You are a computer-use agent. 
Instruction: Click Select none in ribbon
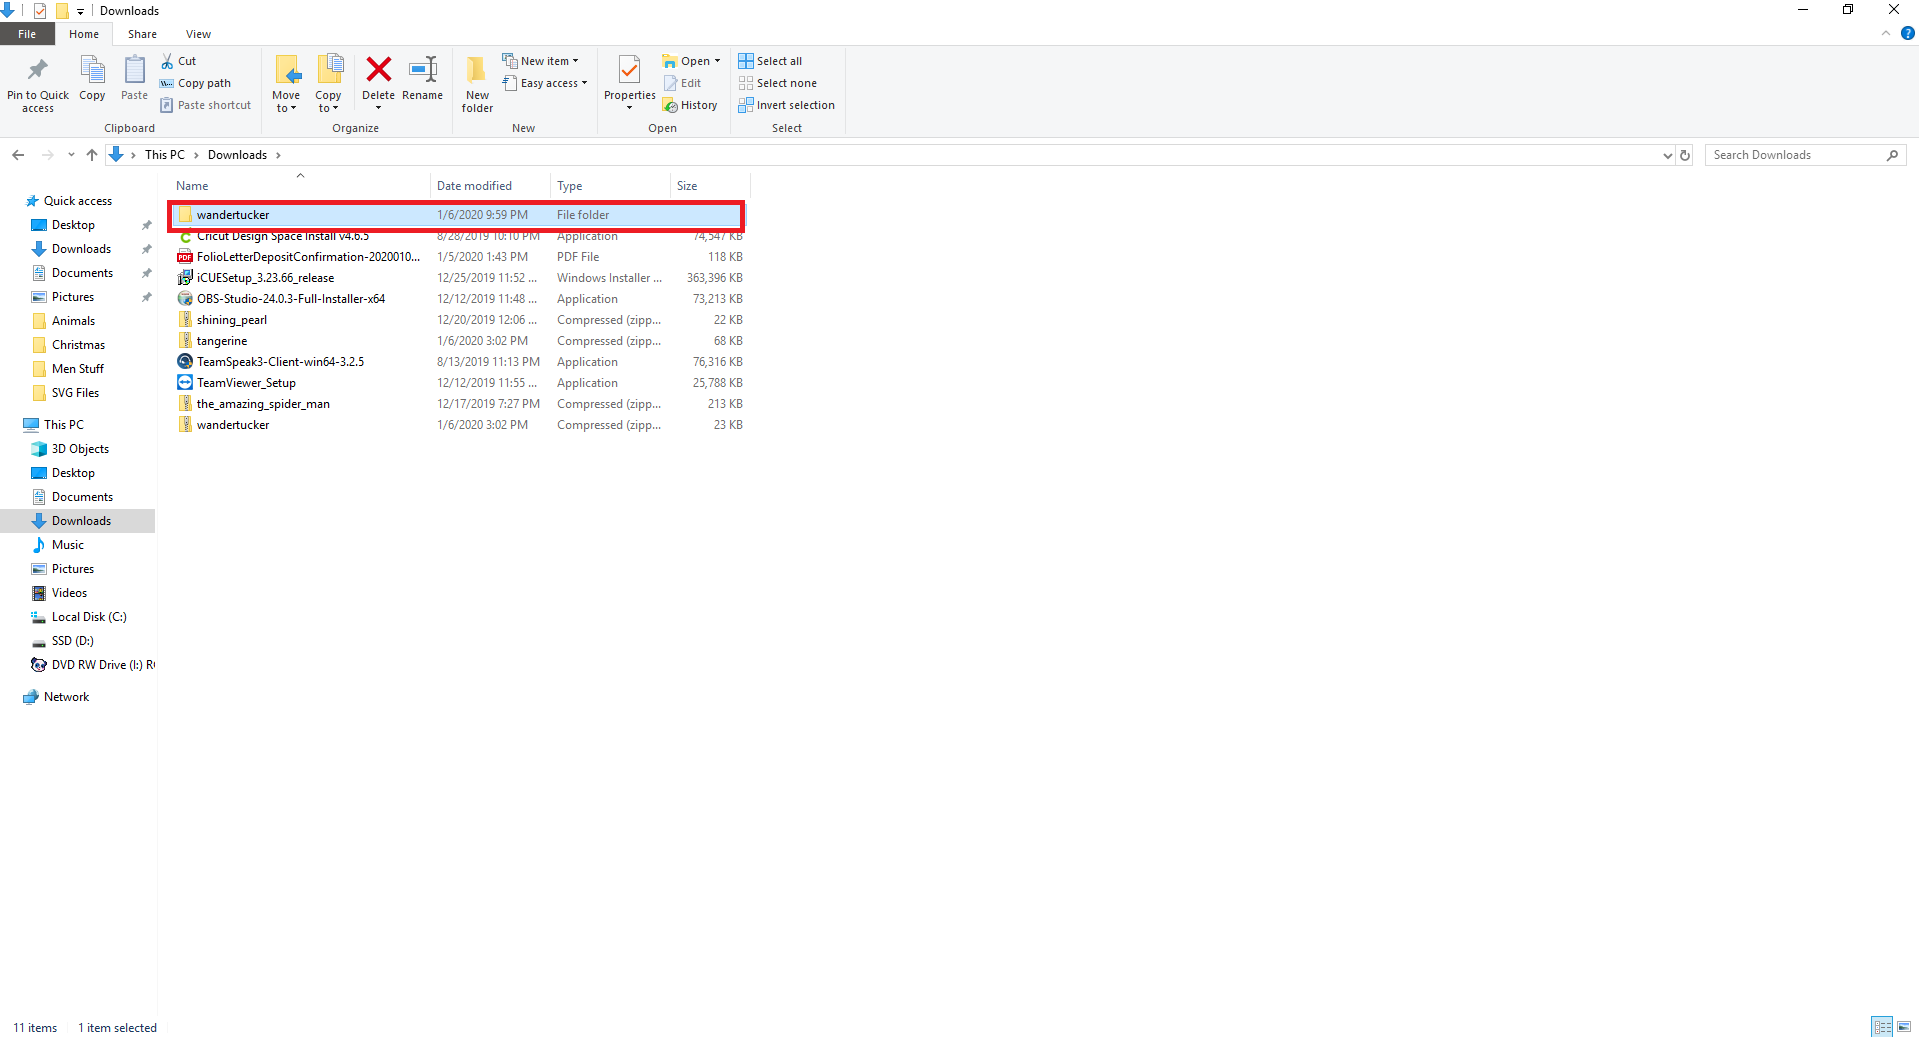(x=778, y=83)
